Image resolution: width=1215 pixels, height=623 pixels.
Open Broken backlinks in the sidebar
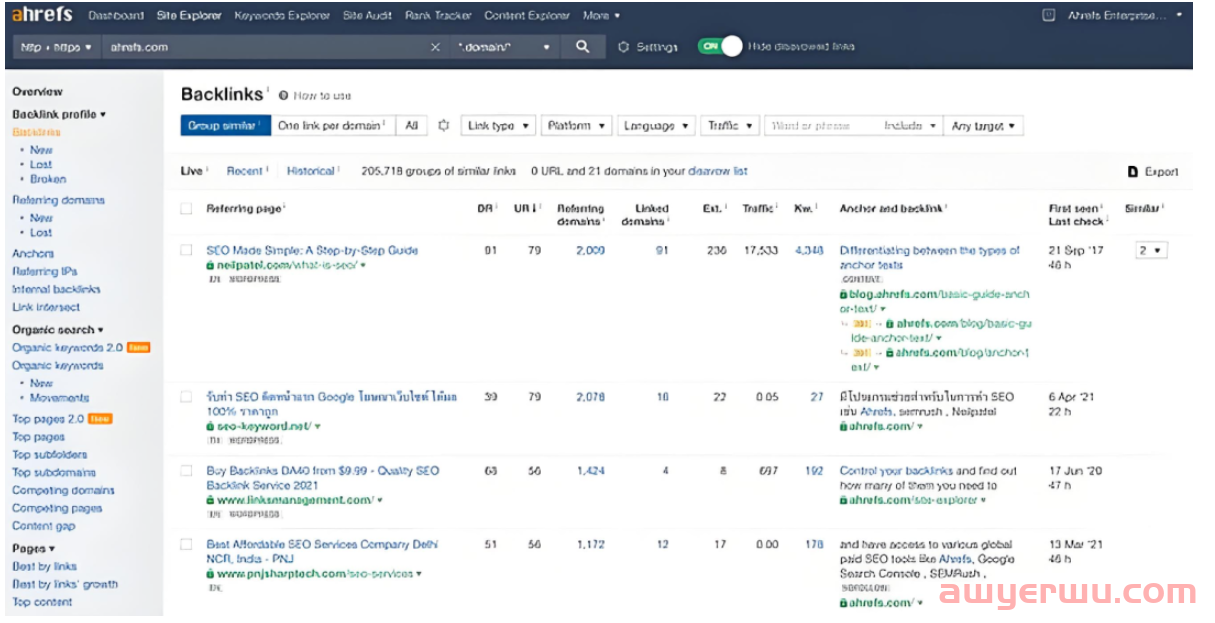(48, 179)
